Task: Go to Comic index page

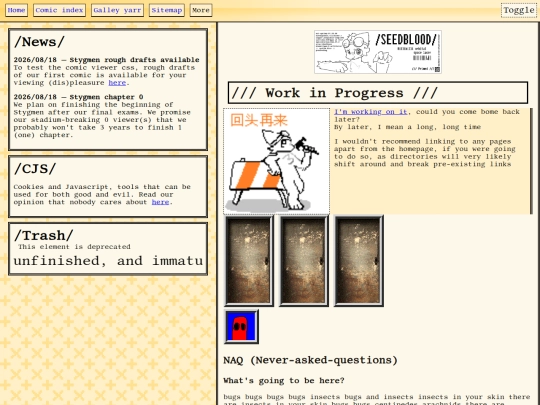Action: [59, 10]
